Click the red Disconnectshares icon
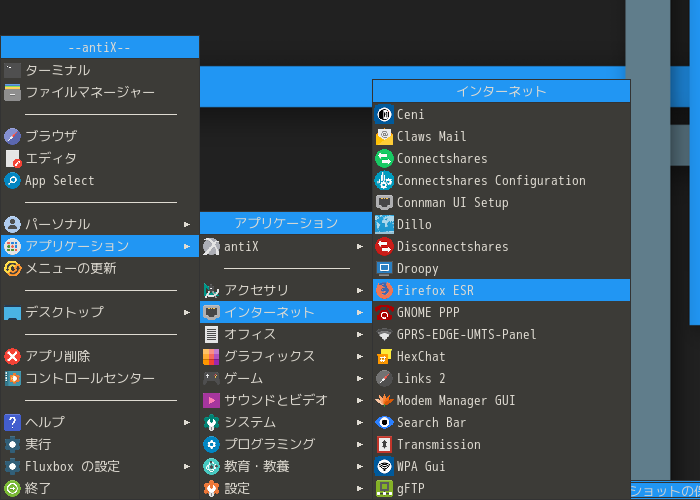Screen dimensions: 700x500 [384, 246]
